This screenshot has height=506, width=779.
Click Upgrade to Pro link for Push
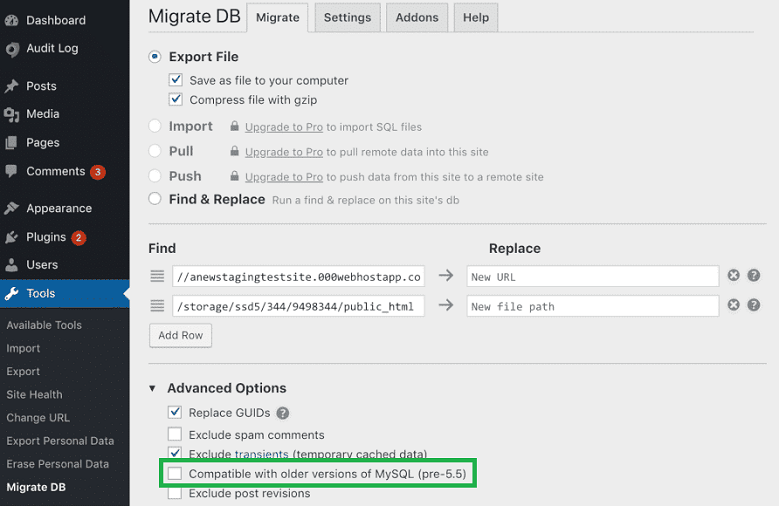click(x=284, y=177)
